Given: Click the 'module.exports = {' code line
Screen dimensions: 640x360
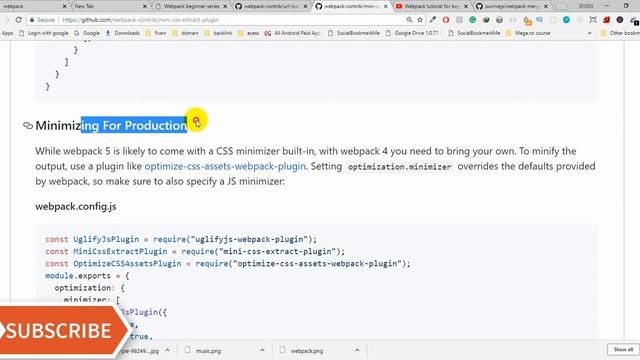Looking at the screenshot, I should 87,276.
